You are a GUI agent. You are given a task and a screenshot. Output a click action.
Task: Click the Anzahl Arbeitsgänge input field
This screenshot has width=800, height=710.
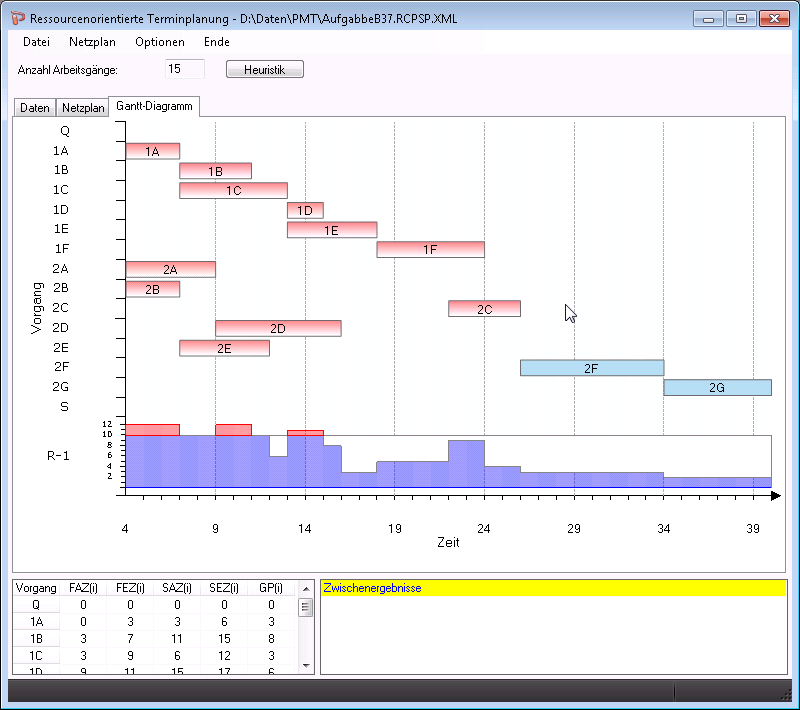(185, 69)
